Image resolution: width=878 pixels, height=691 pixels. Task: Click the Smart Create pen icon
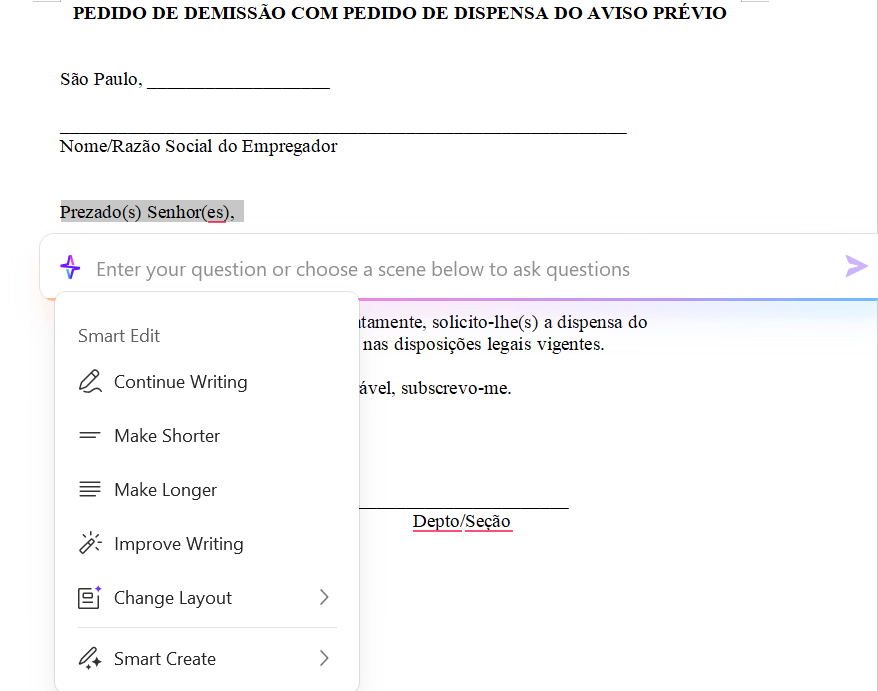pyautogui.click(x=90, y=658)
